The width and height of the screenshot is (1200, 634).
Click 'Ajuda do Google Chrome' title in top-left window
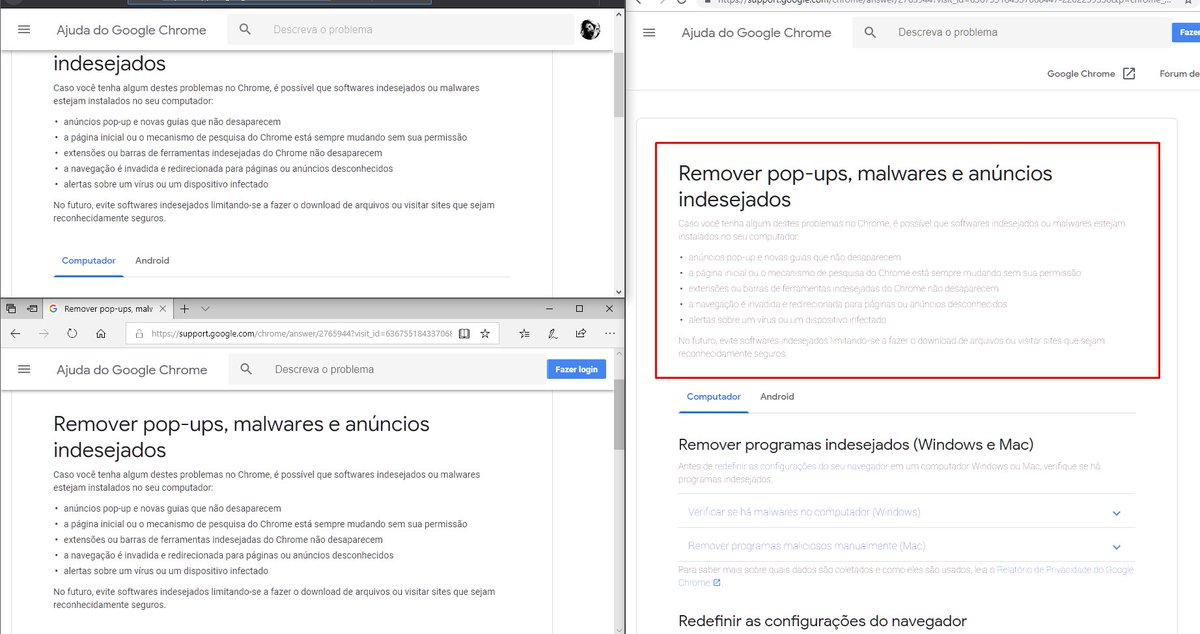pyautogui.click(x=131, y=30)
